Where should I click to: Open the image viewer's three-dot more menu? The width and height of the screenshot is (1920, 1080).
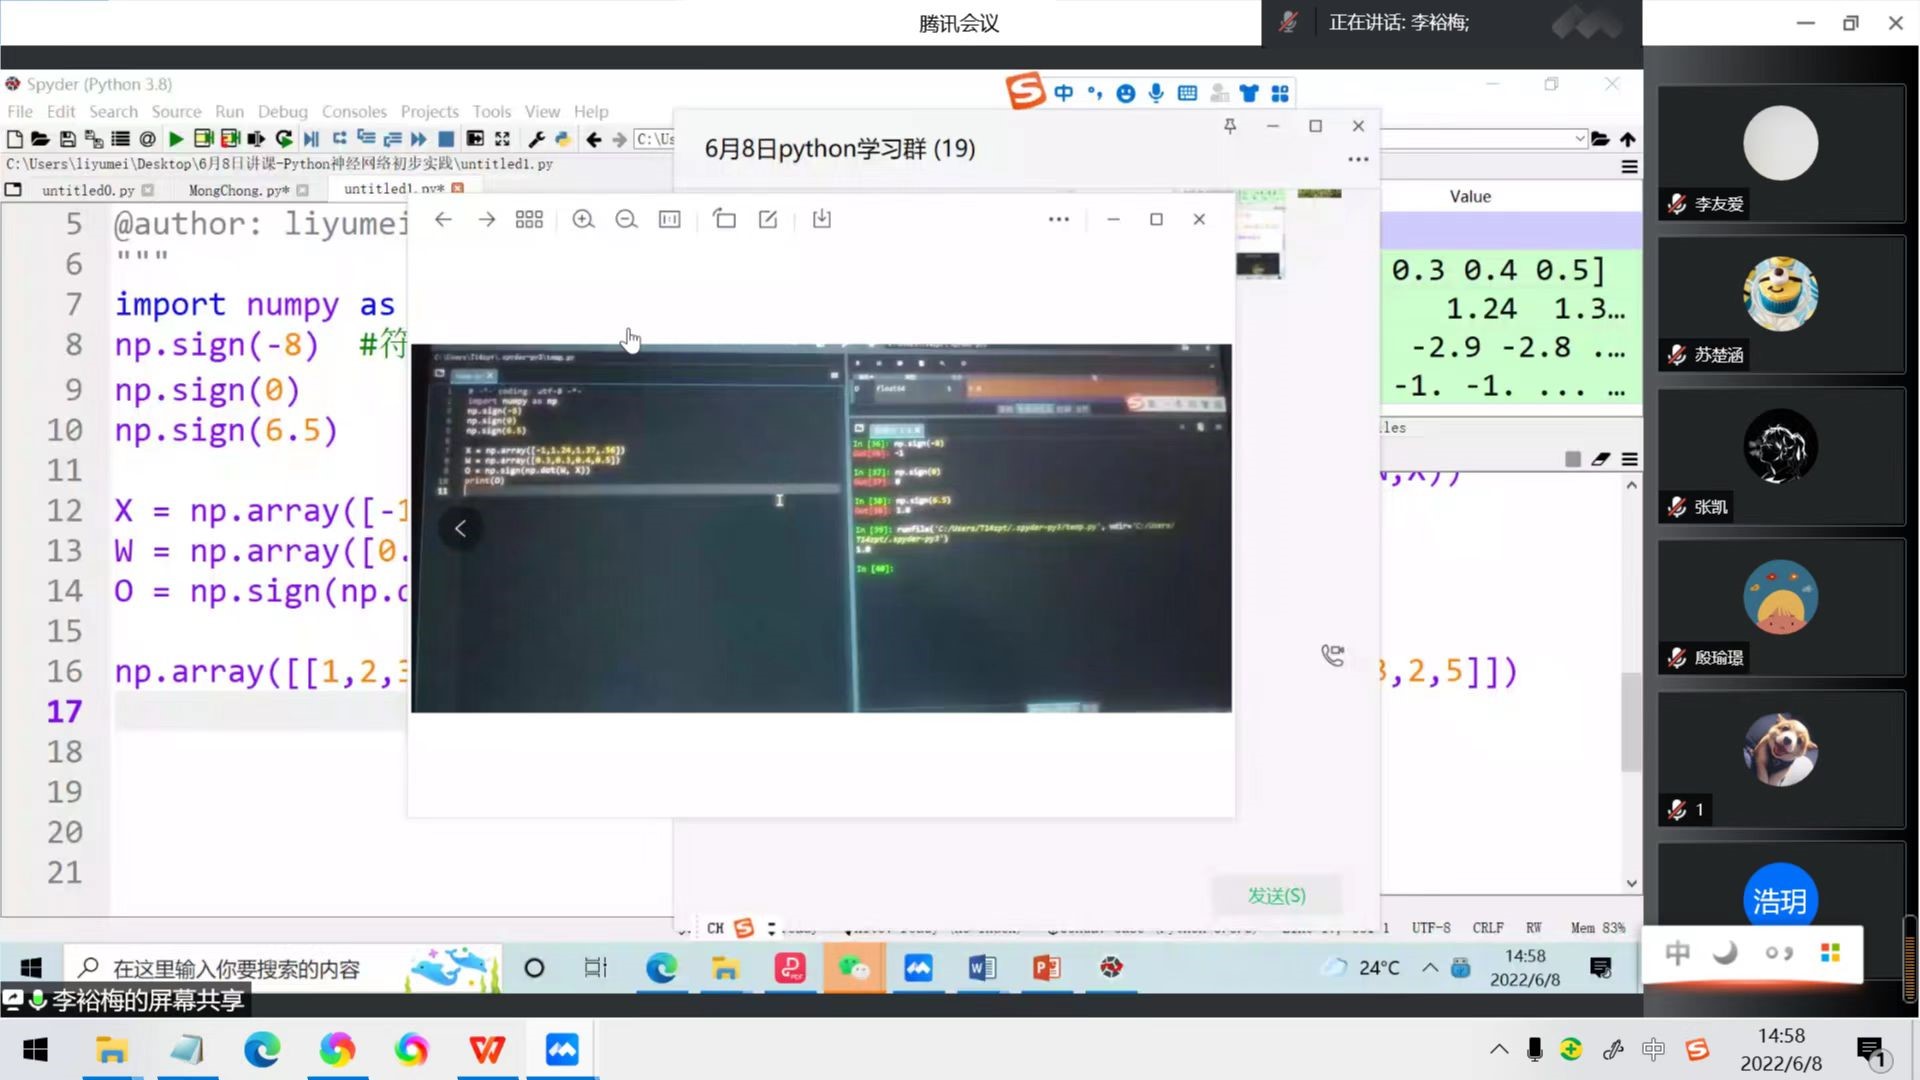click(x=1058, y=219)
